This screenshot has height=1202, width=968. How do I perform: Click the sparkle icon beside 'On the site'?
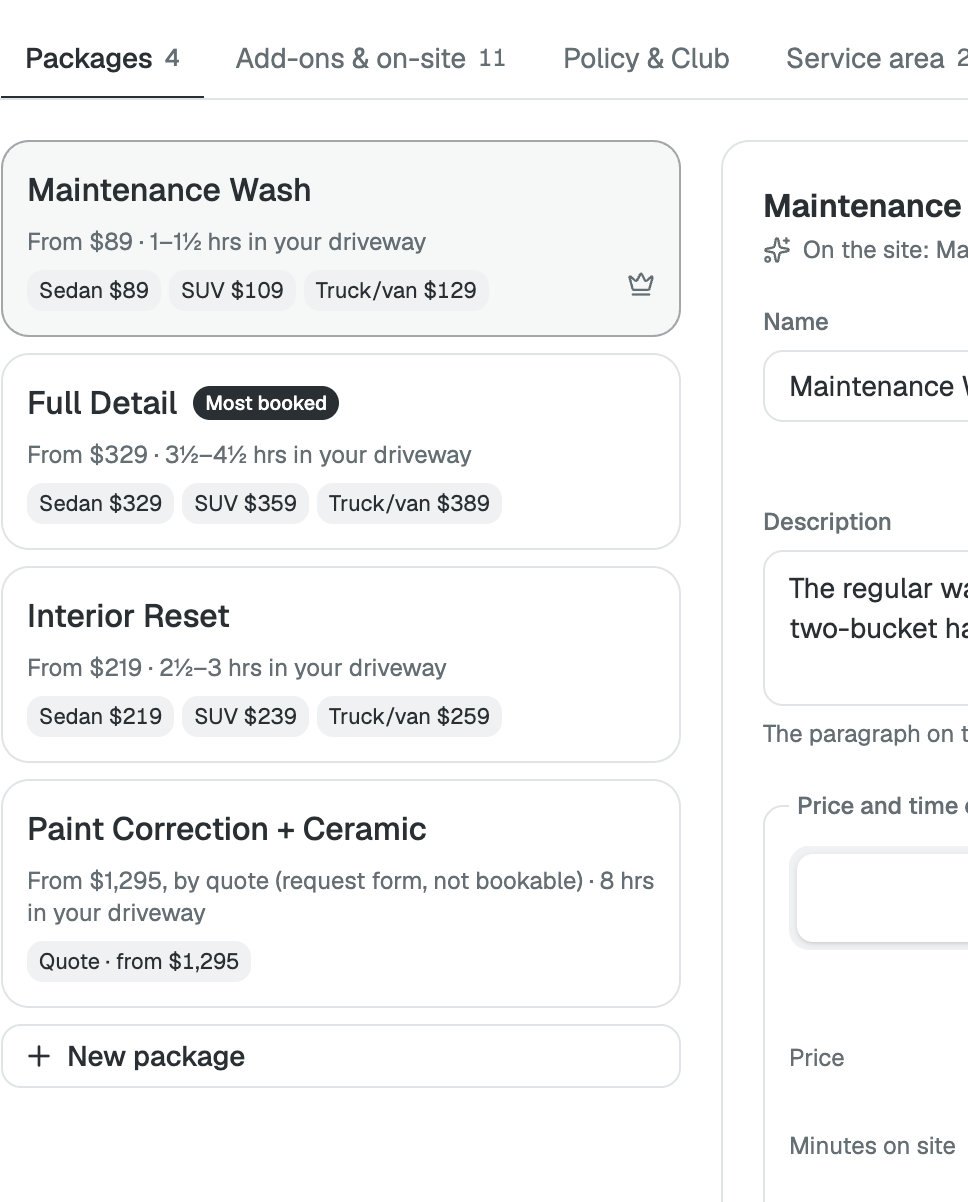point(777,250)
